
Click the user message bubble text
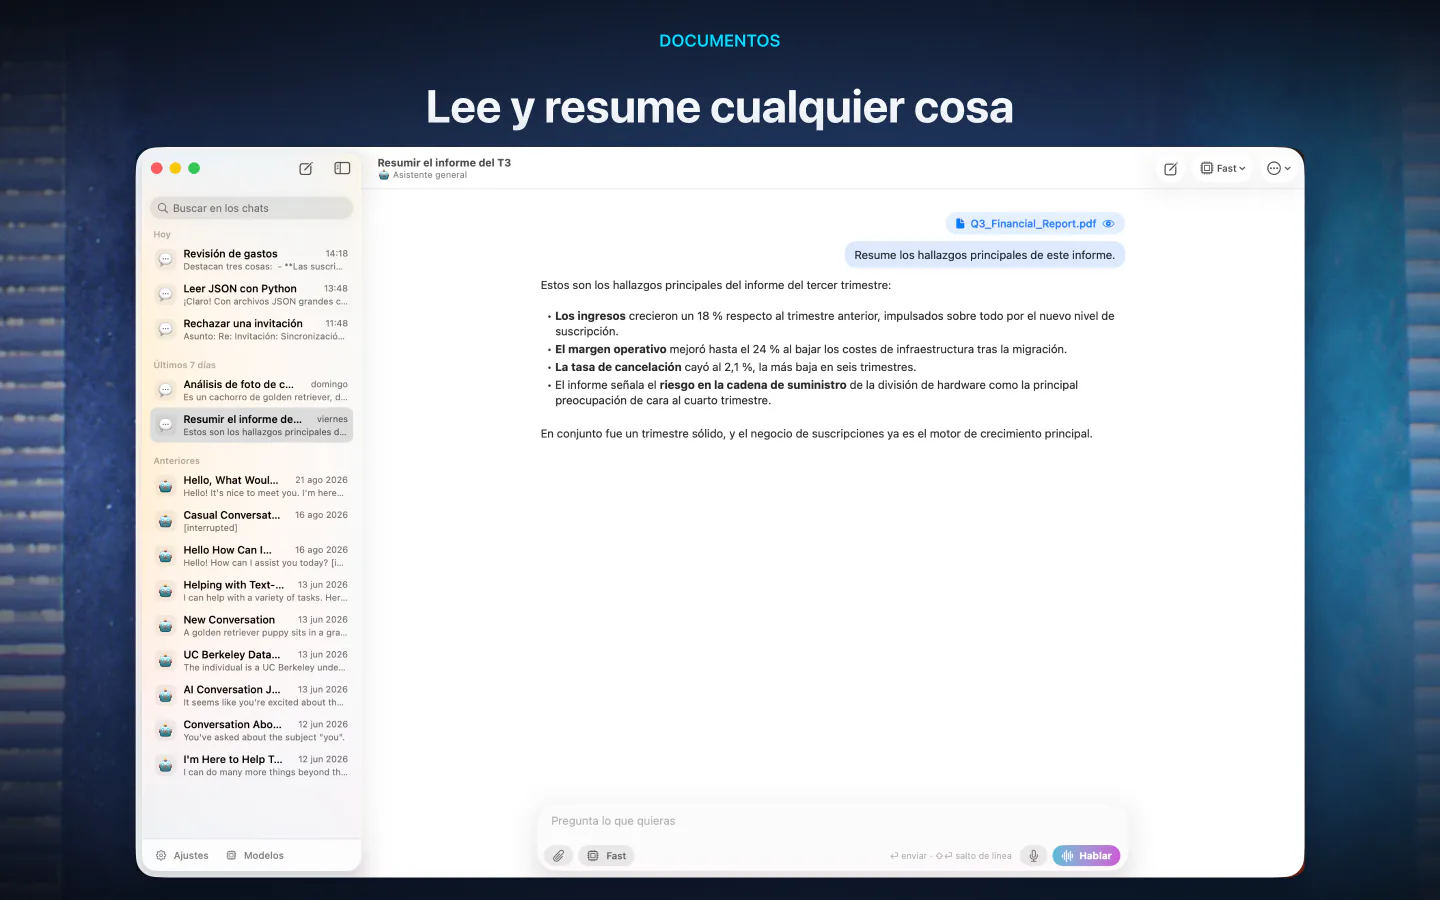(985, 255)
